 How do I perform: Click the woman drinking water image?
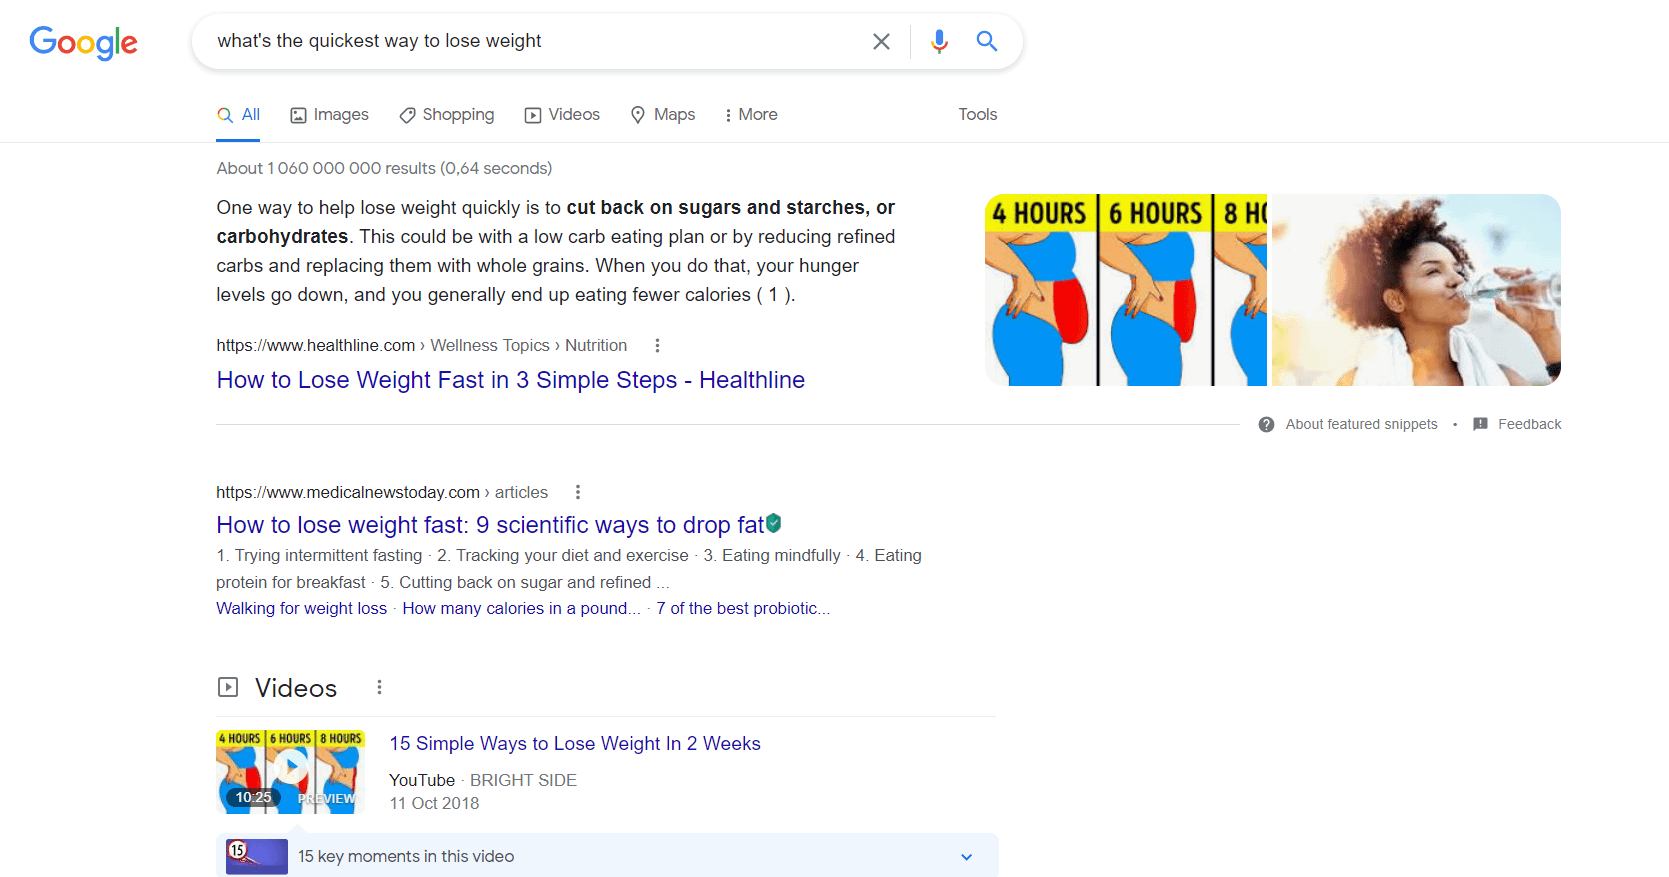click(x=1416, y=290)
